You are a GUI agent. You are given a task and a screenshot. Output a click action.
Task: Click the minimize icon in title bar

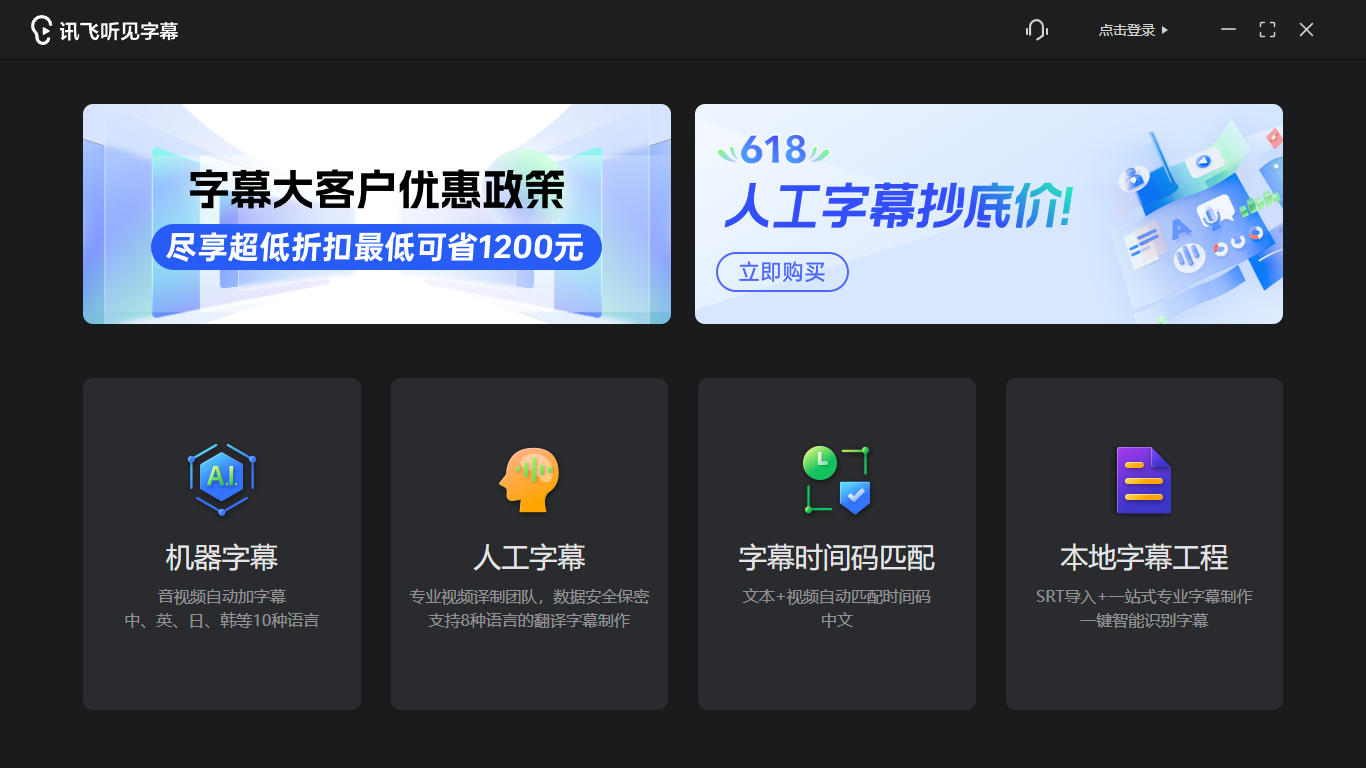coord(1227,29)
